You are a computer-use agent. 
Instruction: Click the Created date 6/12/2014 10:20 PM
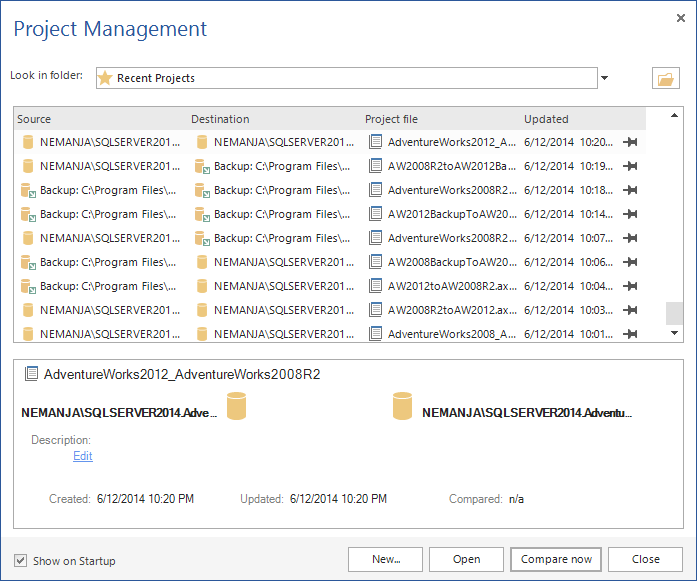tap(145, 499)
